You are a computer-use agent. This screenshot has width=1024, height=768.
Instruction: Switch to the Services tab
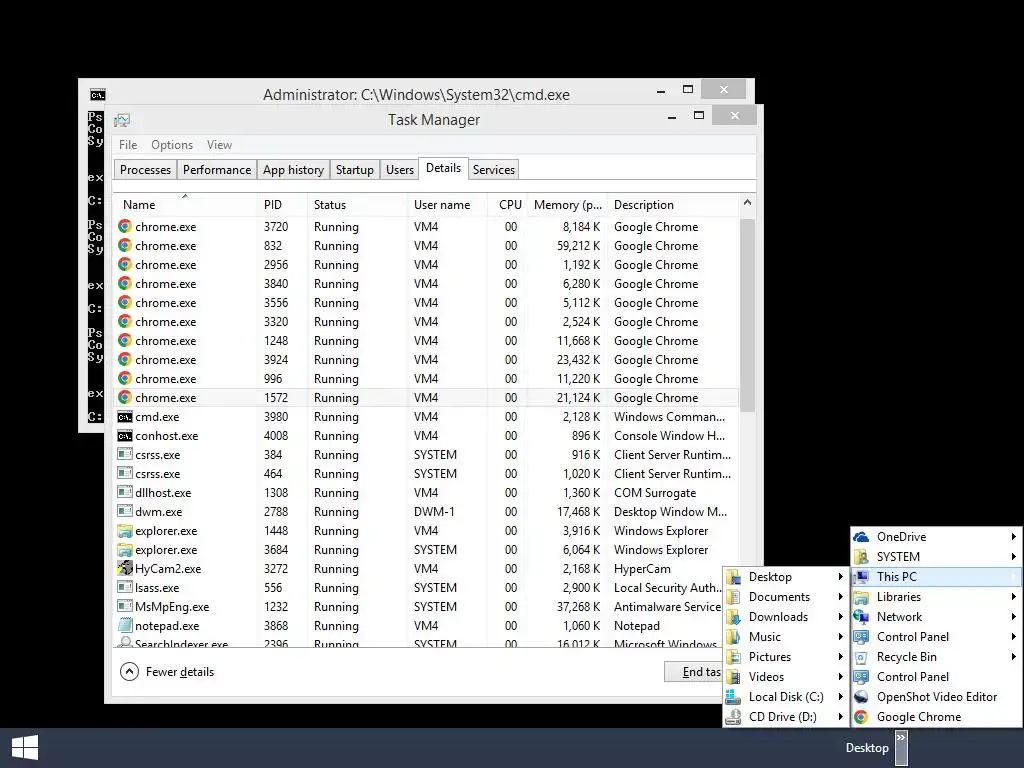coord(494,170)
